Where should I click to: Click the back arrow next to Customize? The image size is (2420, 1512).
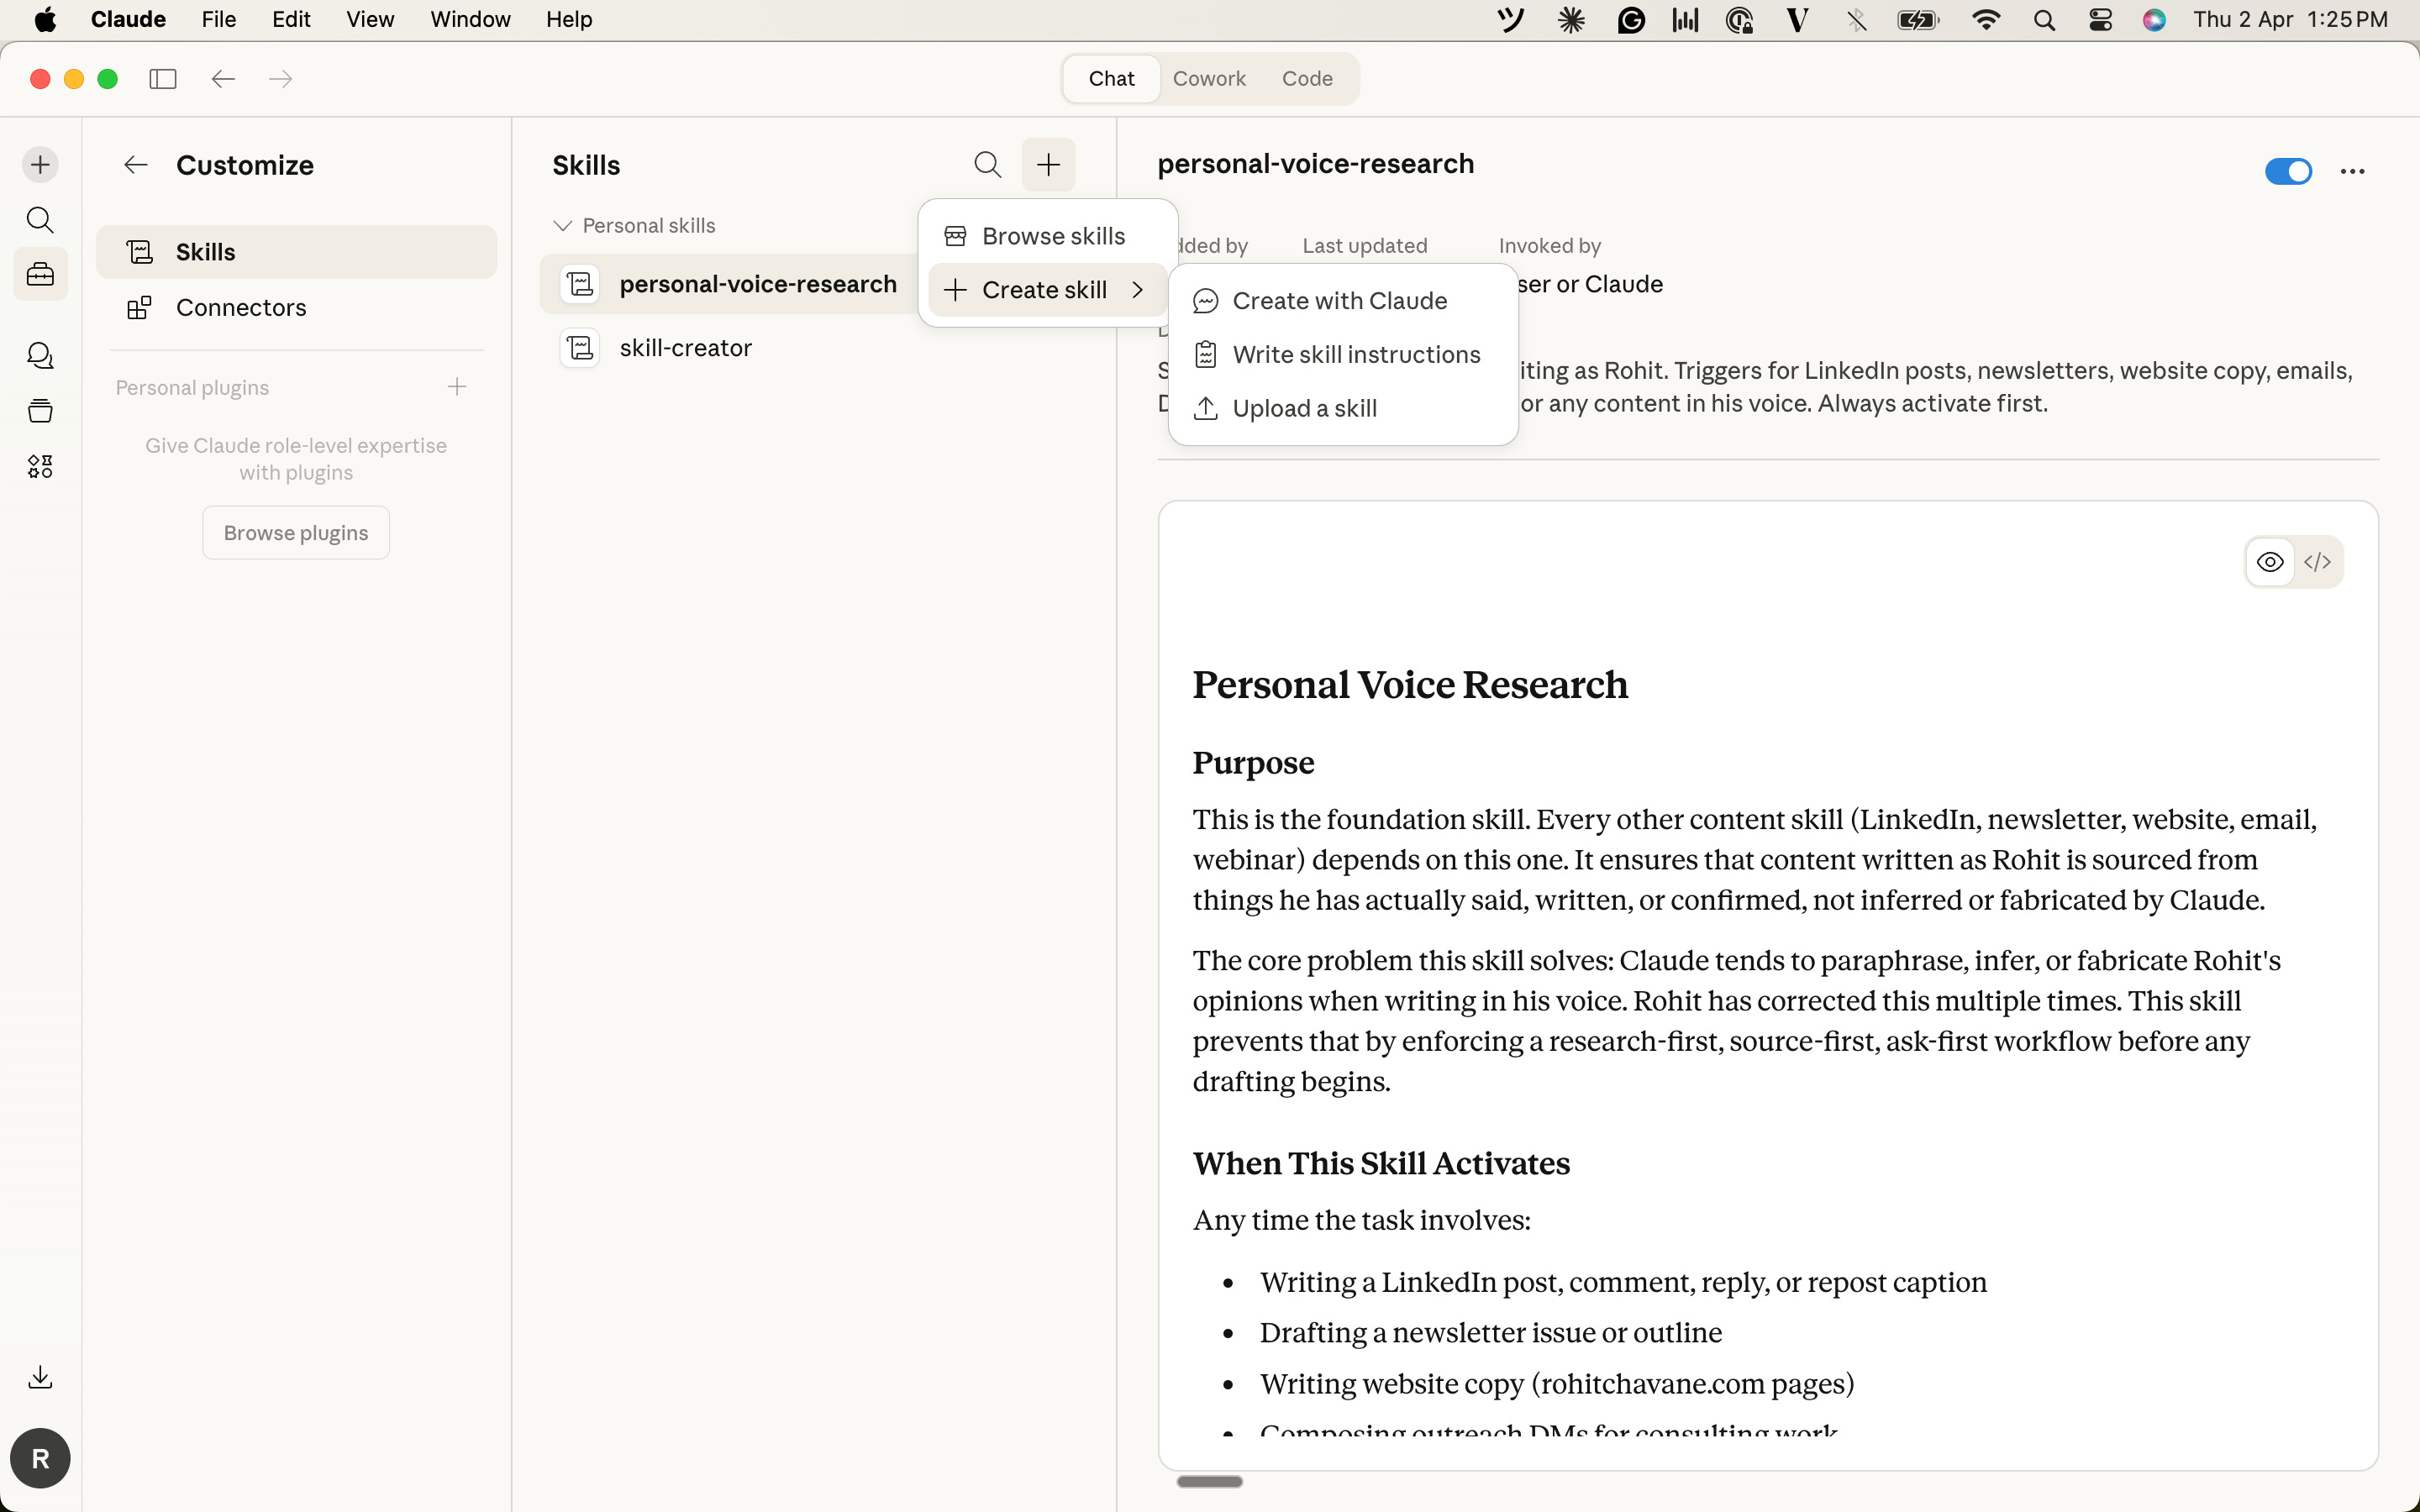[x=136, y=165]
